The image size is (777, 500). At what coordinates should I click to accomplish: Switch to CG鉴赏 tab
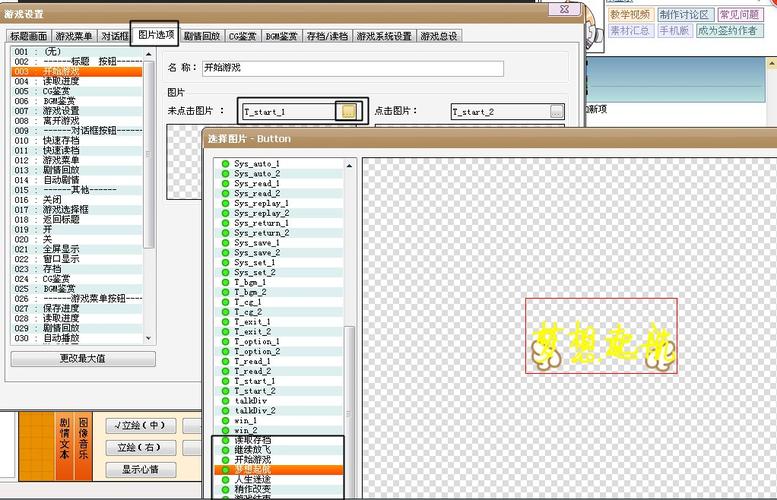242,36
